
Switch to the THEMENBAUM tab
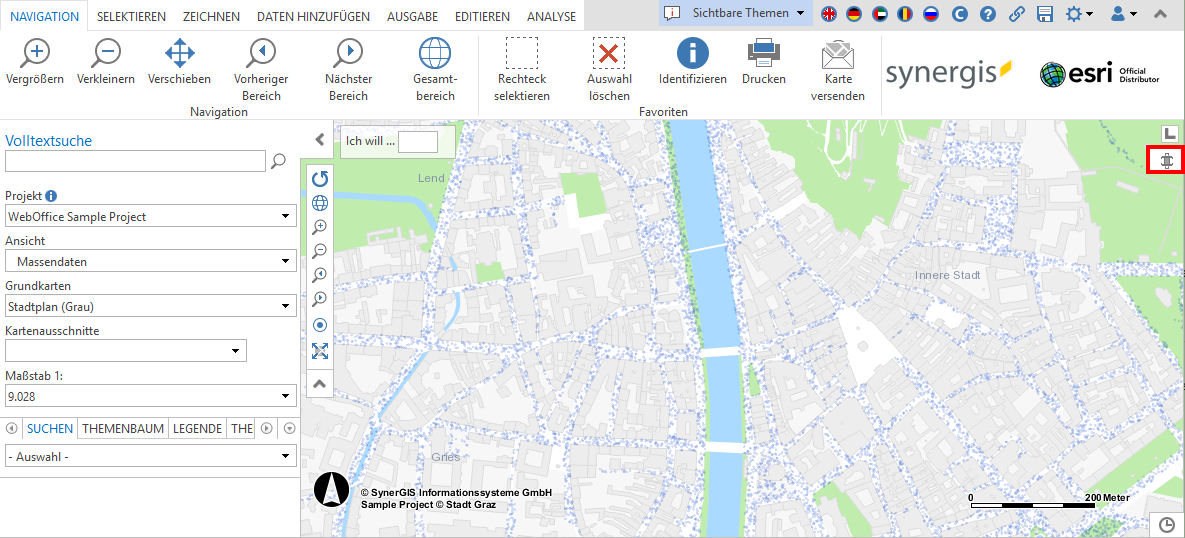click(x=123, y=428)
